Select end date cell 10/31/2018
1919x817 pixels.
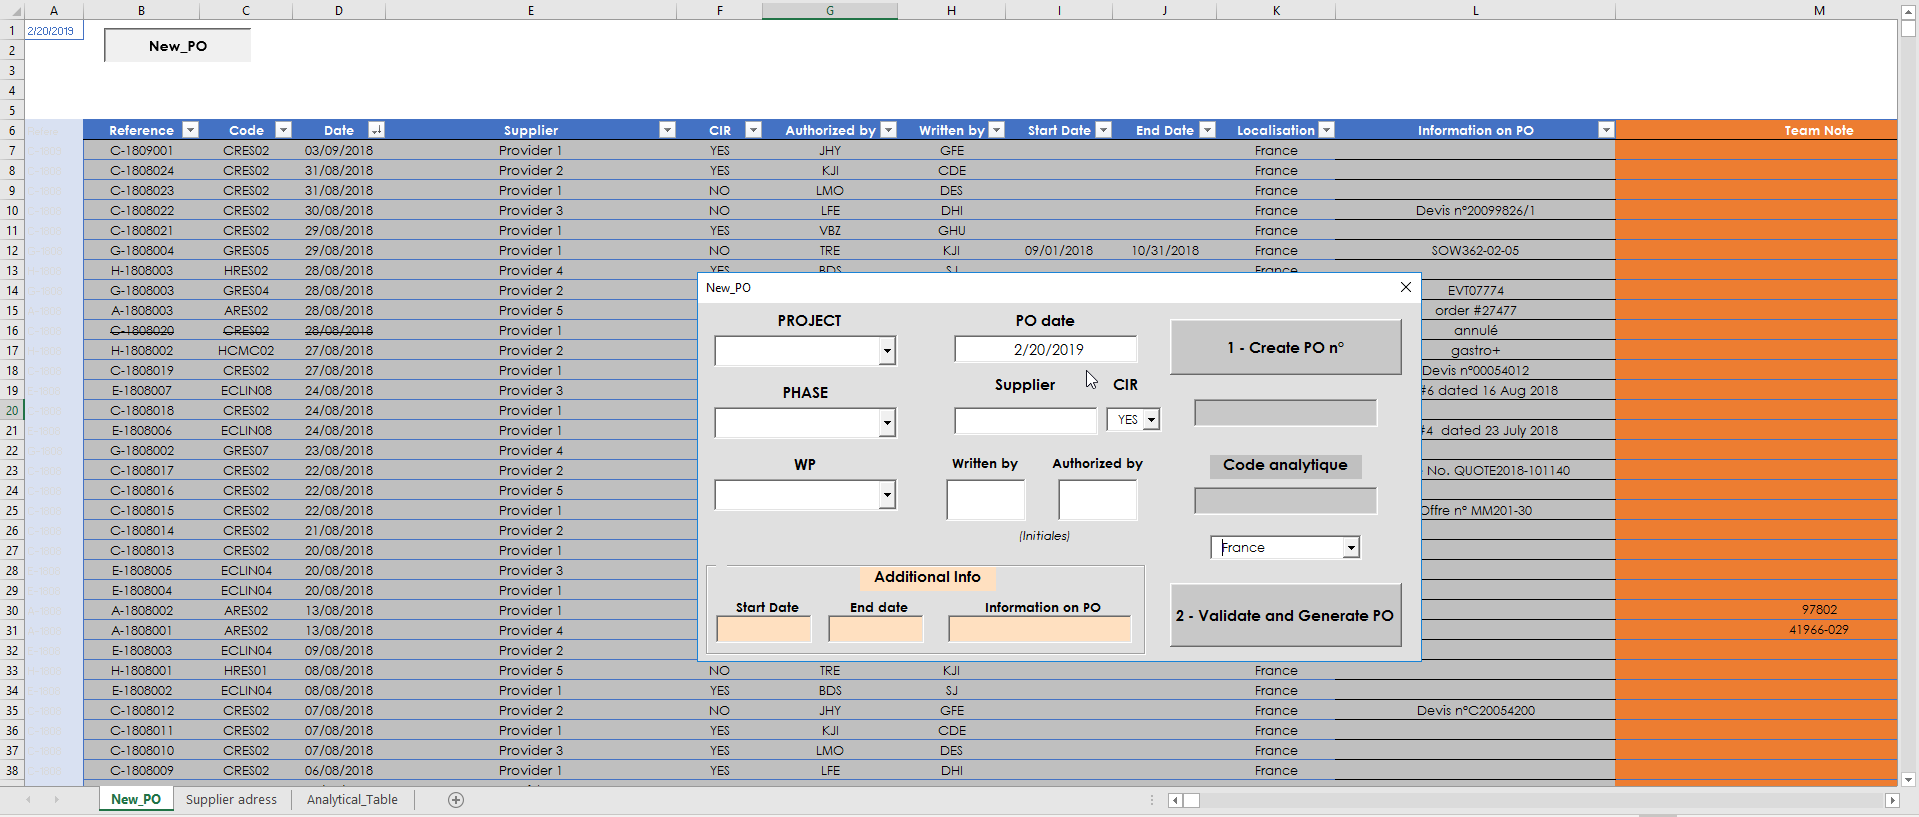point(1165,250)
